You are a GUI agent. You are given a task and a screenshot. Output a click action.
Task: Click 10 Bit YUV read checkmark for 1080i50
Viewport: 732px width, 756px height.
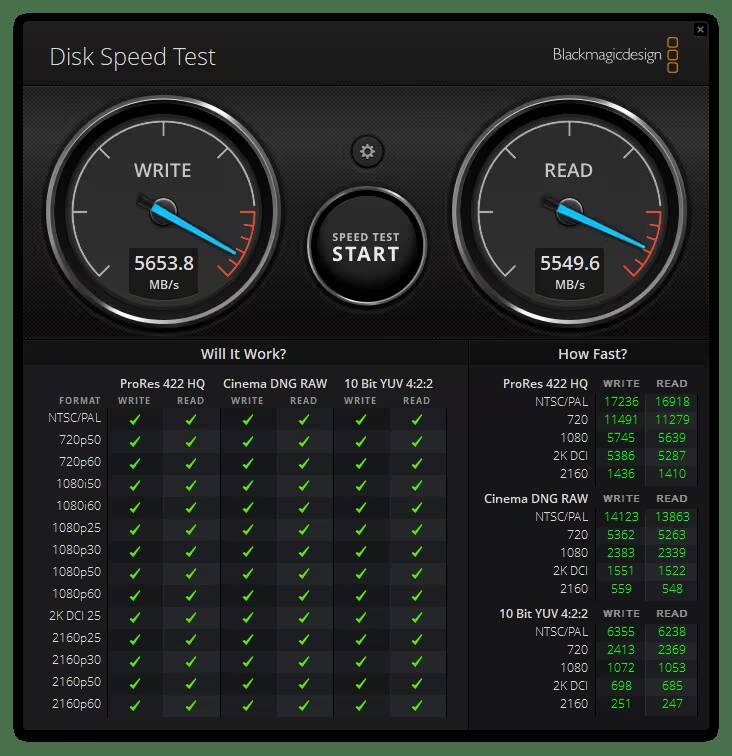[x=417, y=485]
